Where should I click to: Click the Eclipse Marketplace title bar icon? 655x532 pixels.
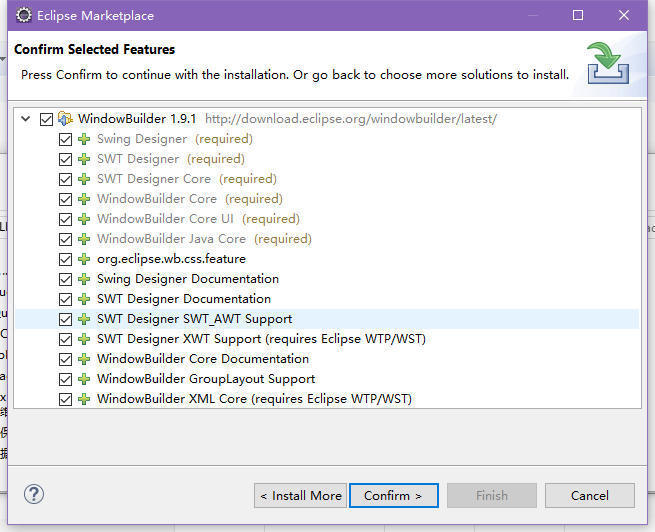[24, 15]
